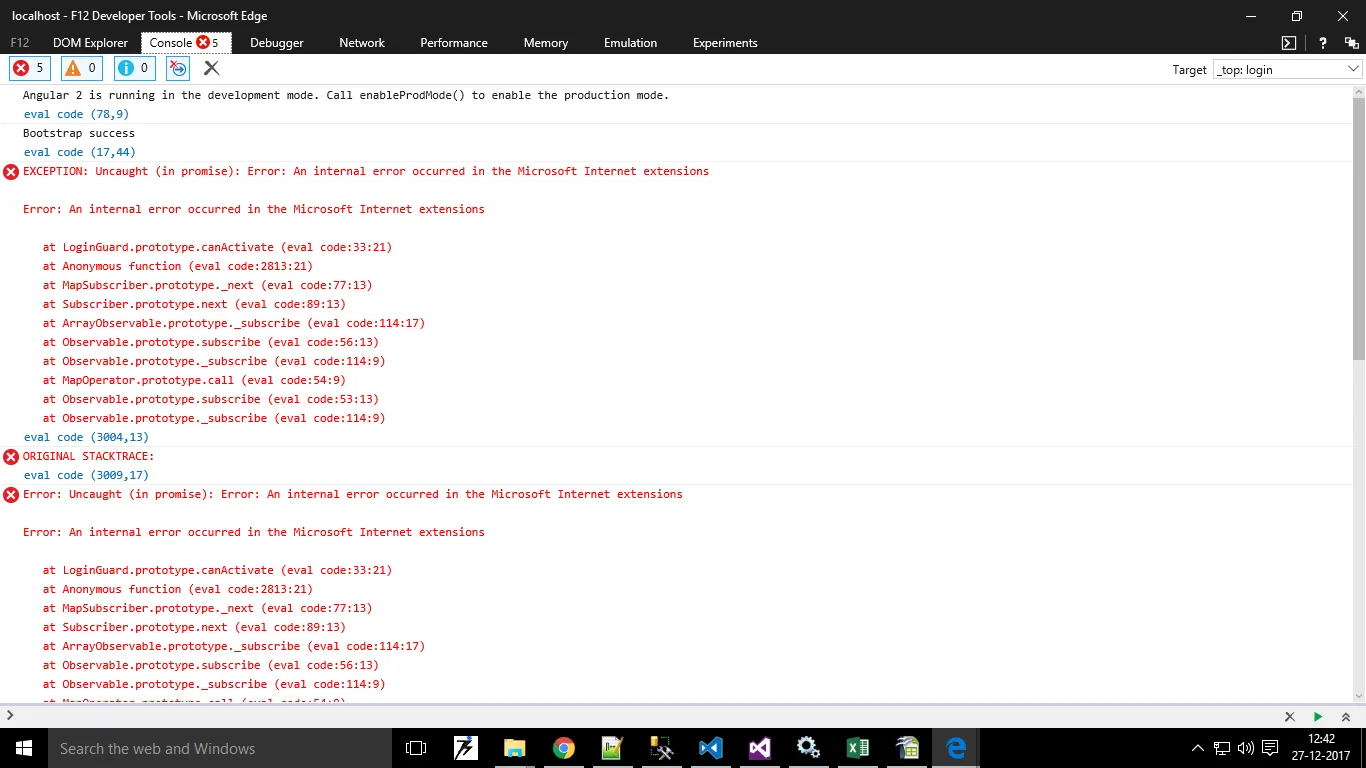The height and width of the screenshot is (768, 1366).
Task: Open Visual Studio Code from the taskbar
Action: pos(710,748)
